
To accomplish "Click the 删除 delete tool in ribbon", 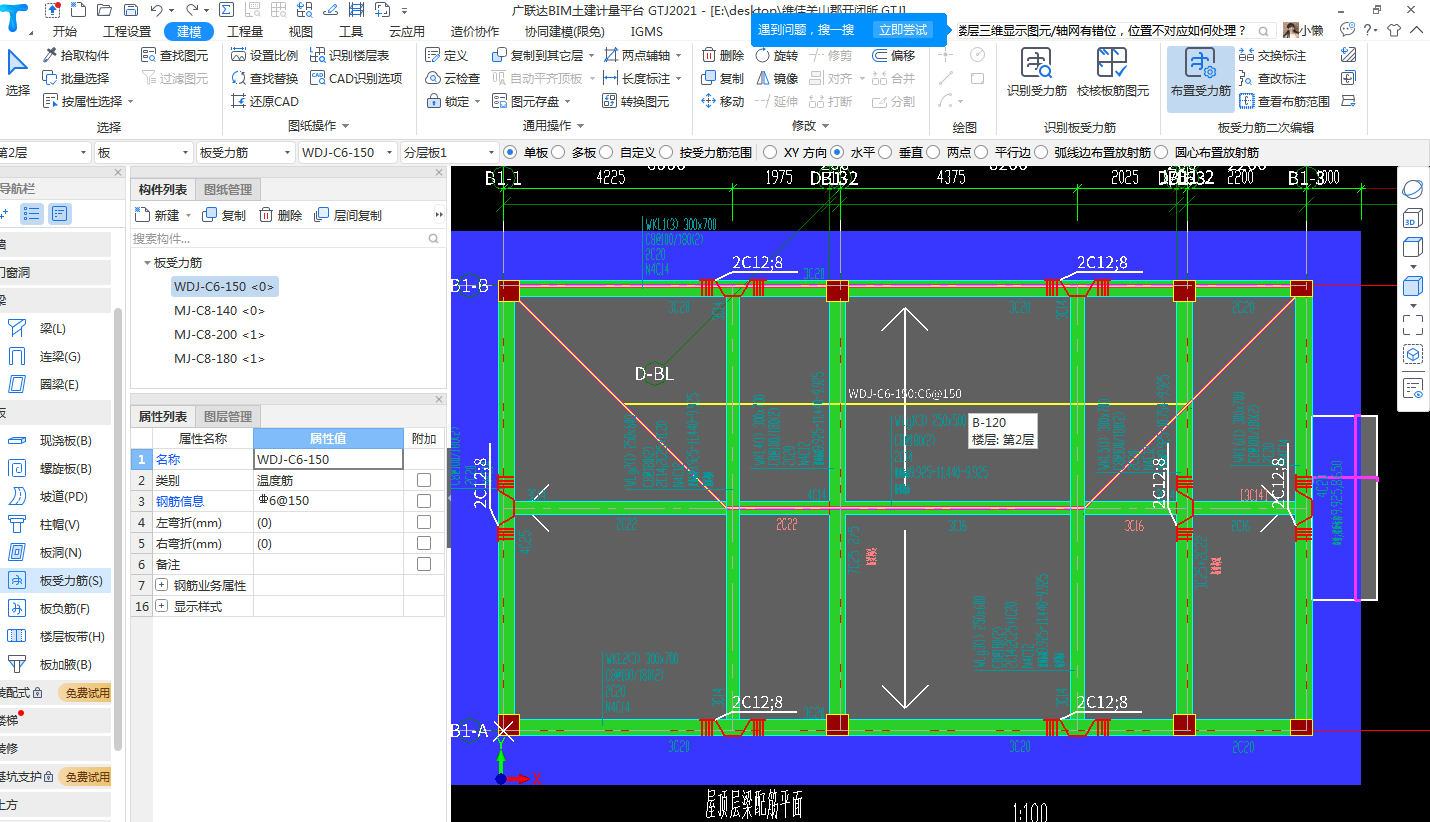I will point(722,55).
